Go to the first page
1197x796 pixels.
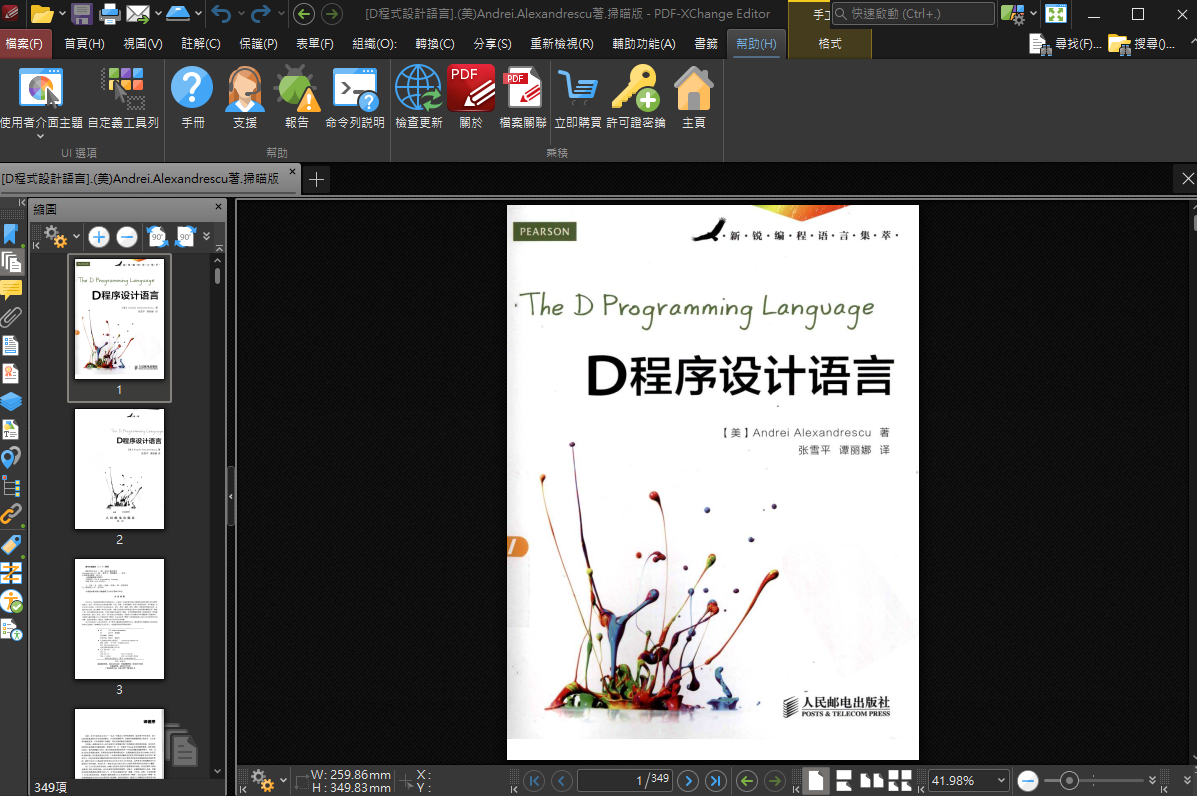(534, 780)
